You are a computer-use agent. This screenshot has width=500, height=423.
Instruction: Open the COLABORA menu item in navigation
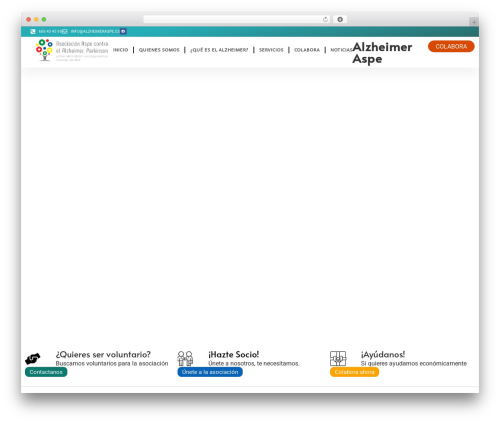[307, 50]
